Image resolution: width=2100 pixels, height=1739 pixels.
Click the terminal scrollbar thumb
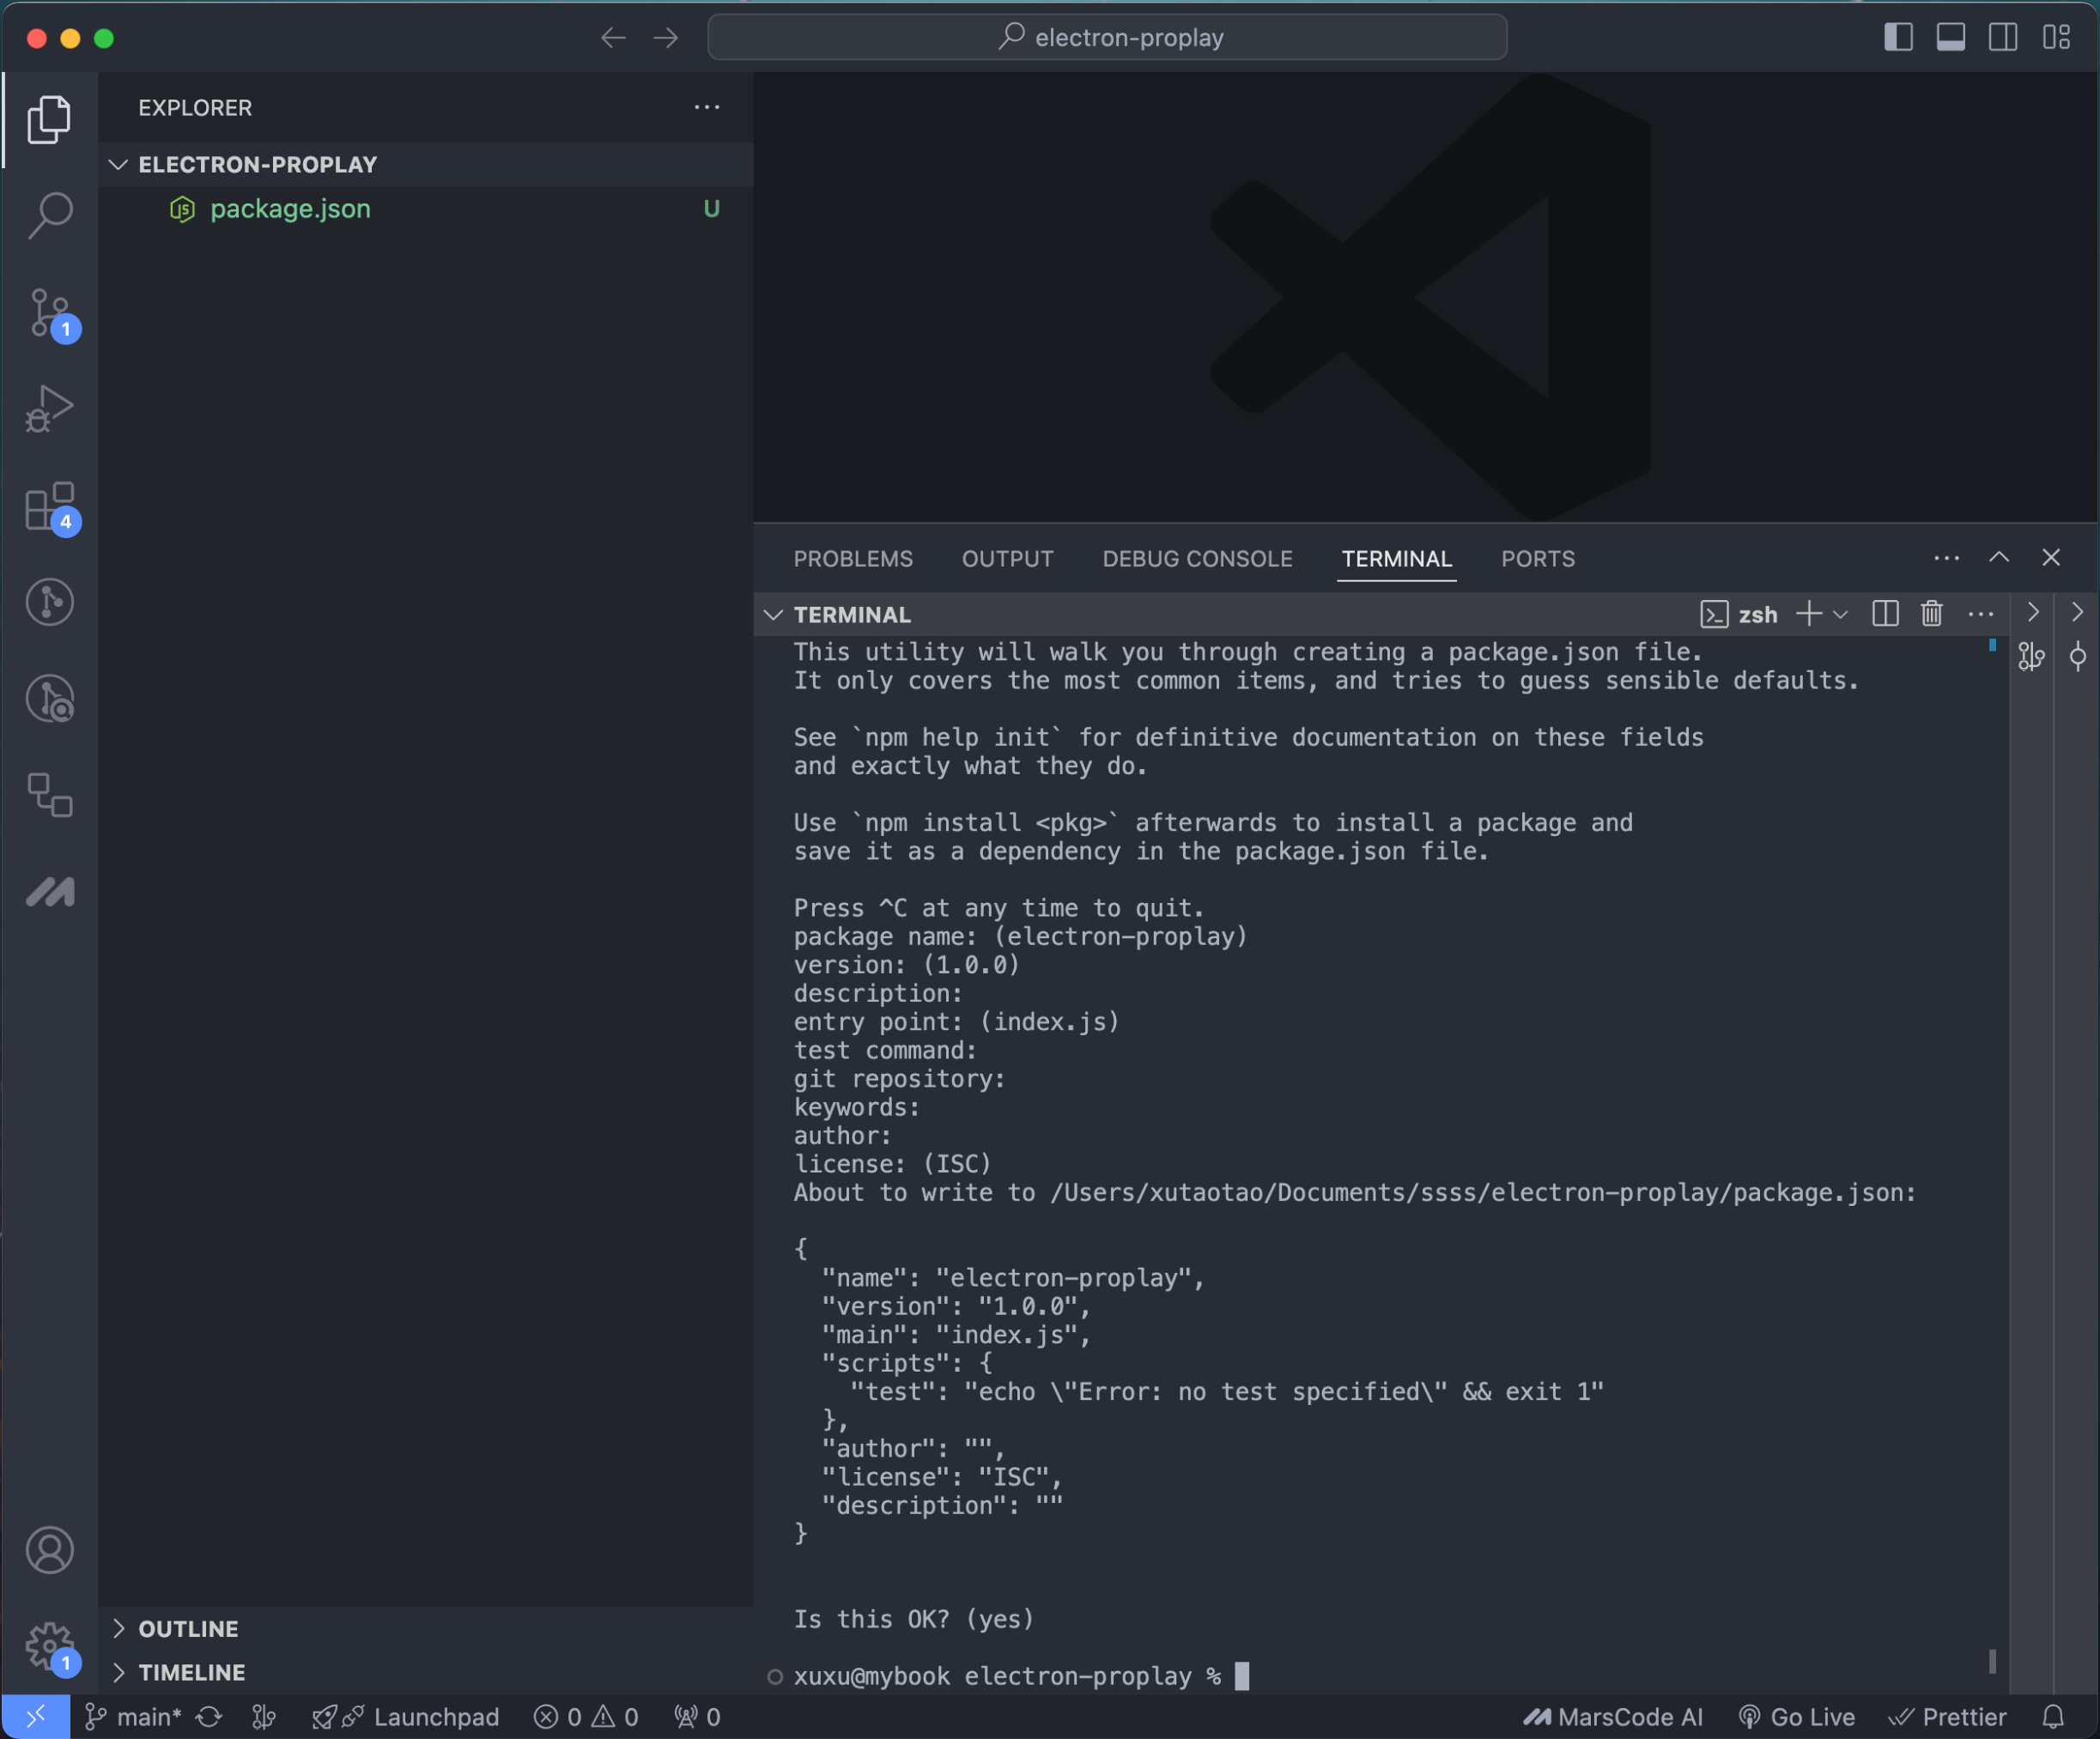pyautogui.click(x=1992, y=1661)
